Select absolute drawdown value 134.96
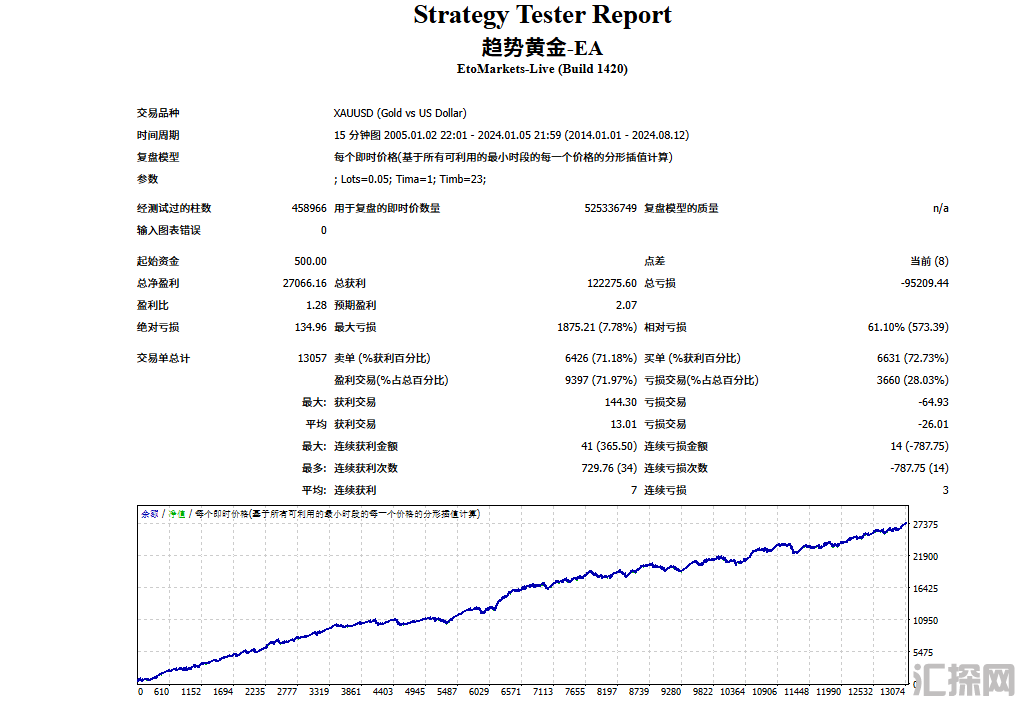The width and height of the screenshot is (1035, 704). (x=310, y=327)
